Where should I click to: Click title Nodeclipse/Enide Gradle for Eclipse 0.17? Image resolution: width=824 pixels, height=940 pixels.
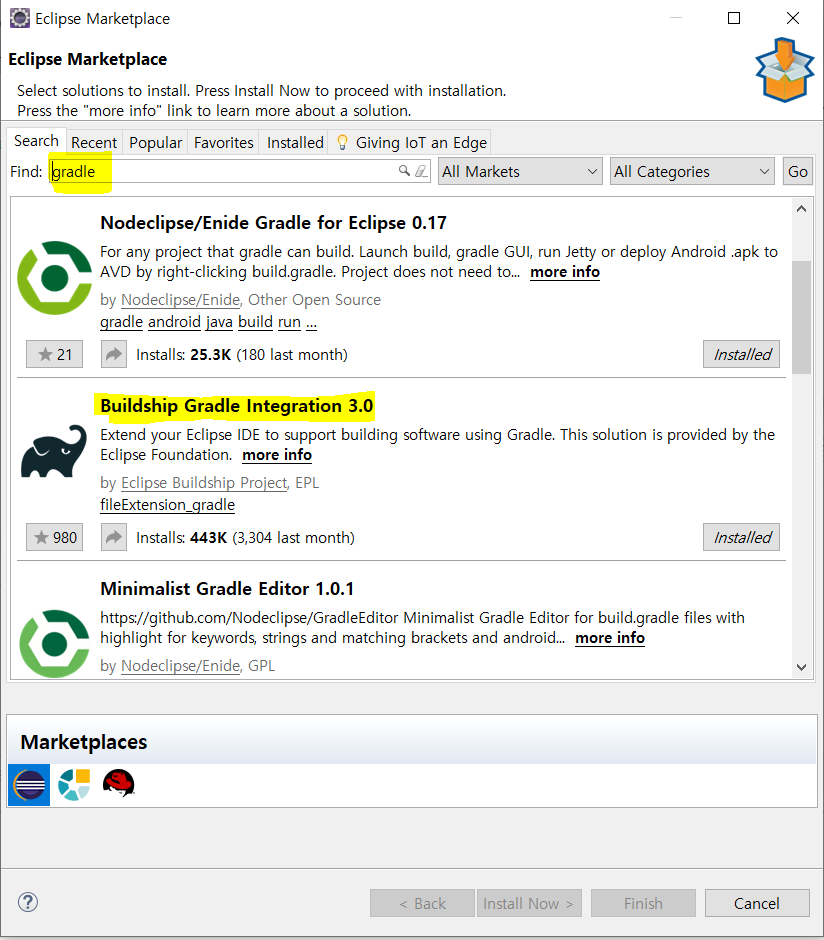(273, 223)
